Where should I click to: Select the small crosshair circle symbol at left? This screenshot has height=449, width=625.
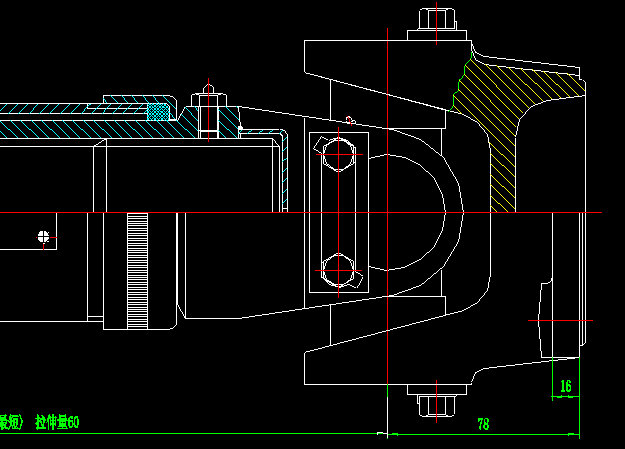point(42,236)
